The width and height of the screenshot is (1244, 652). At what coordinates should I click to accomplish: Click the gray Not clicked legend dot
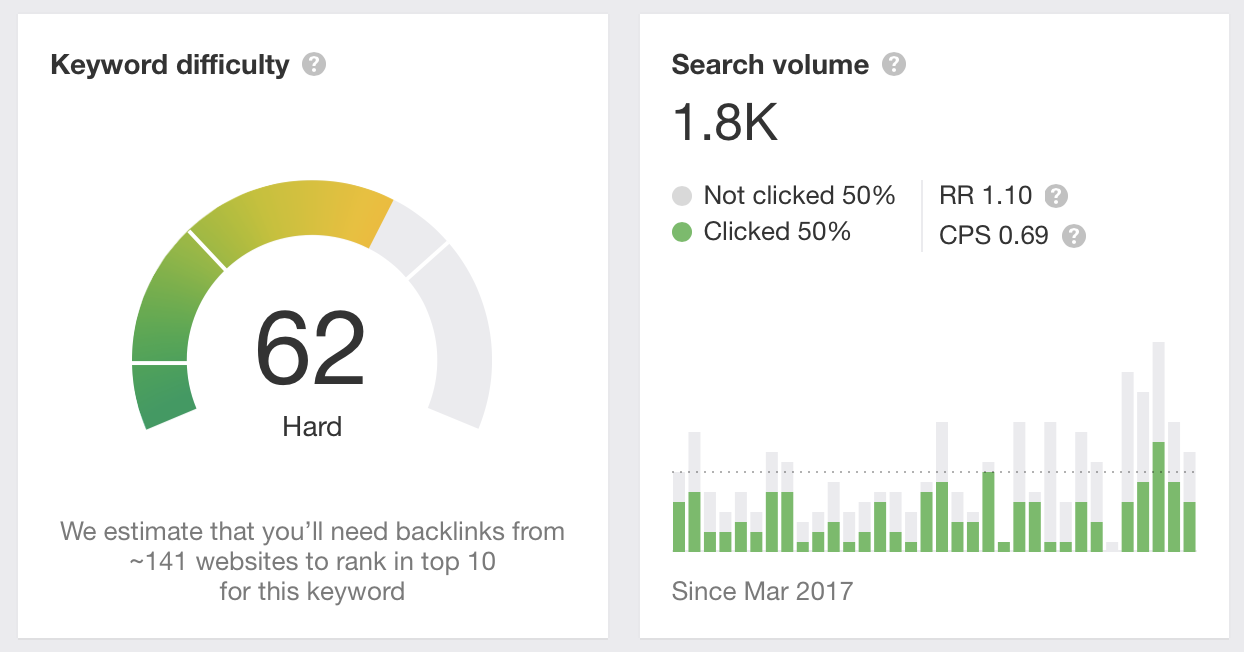[682, 195]
